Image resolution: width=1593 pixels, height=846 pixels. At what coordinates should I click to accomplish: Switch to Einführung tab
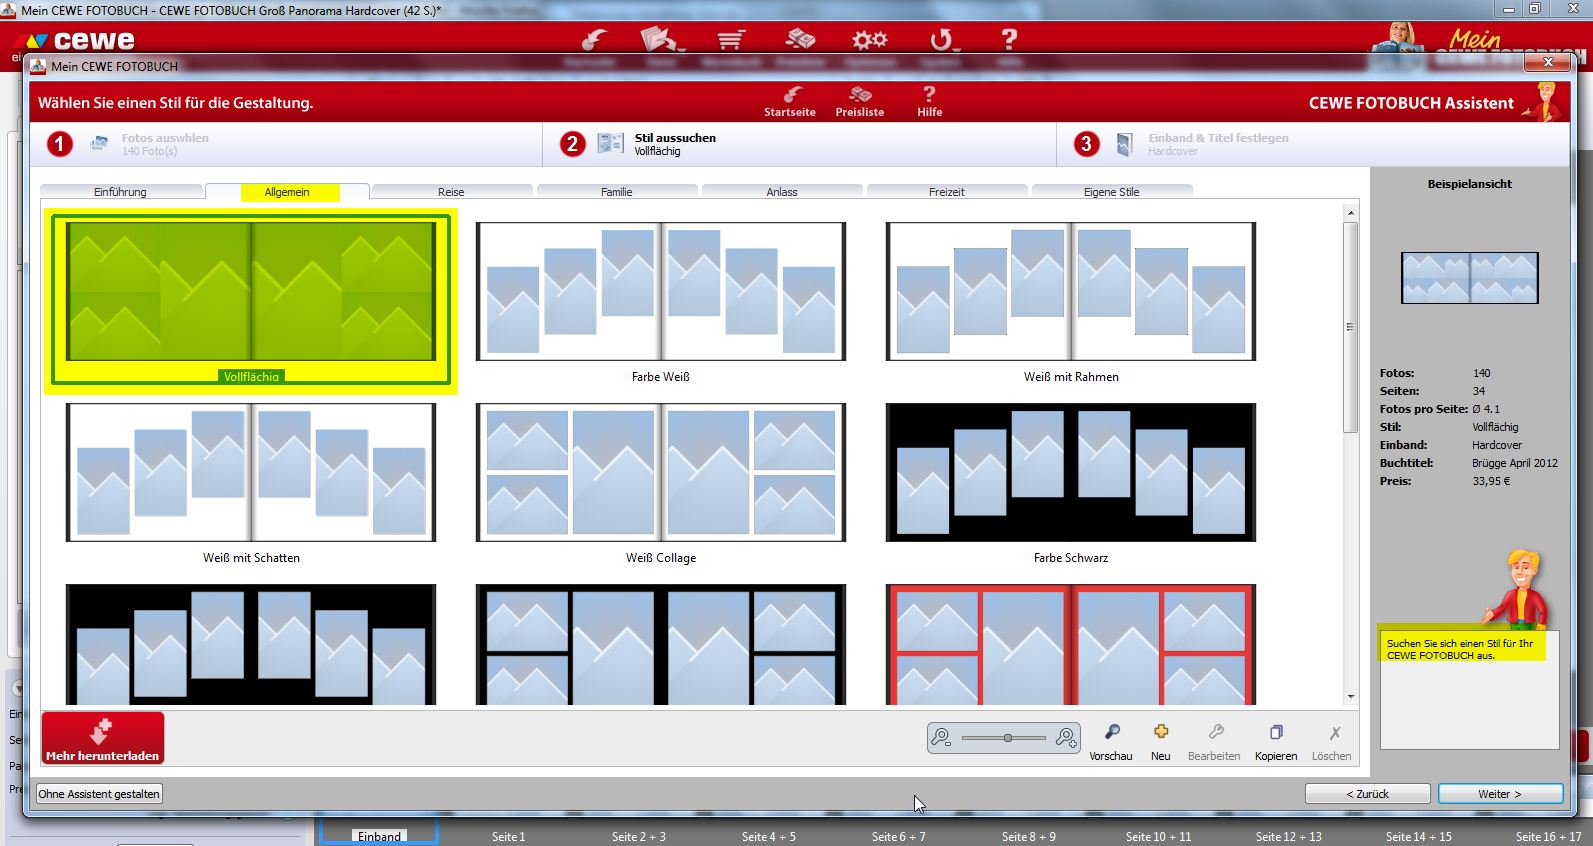[x=120, y=191]
